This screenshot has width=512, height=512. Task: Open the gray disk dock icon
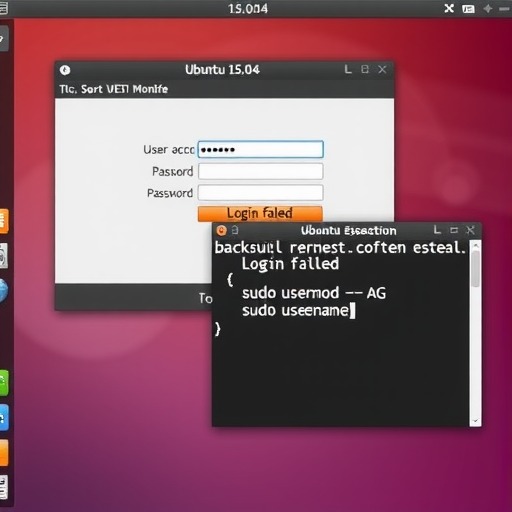(3, 256)
